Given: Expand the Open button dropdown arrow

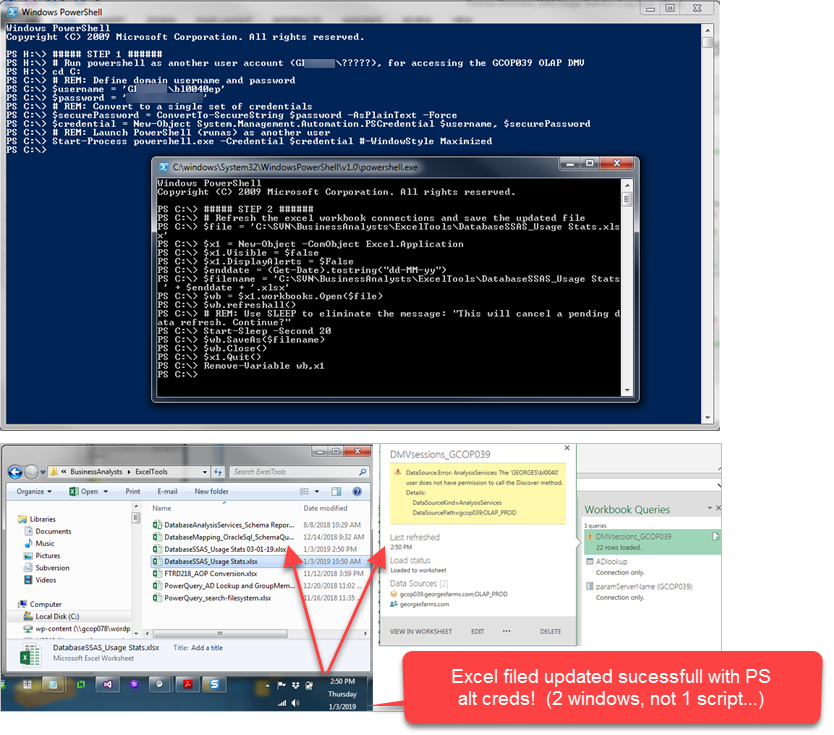Looking at the screenshot, I should (x=105, y=491).
